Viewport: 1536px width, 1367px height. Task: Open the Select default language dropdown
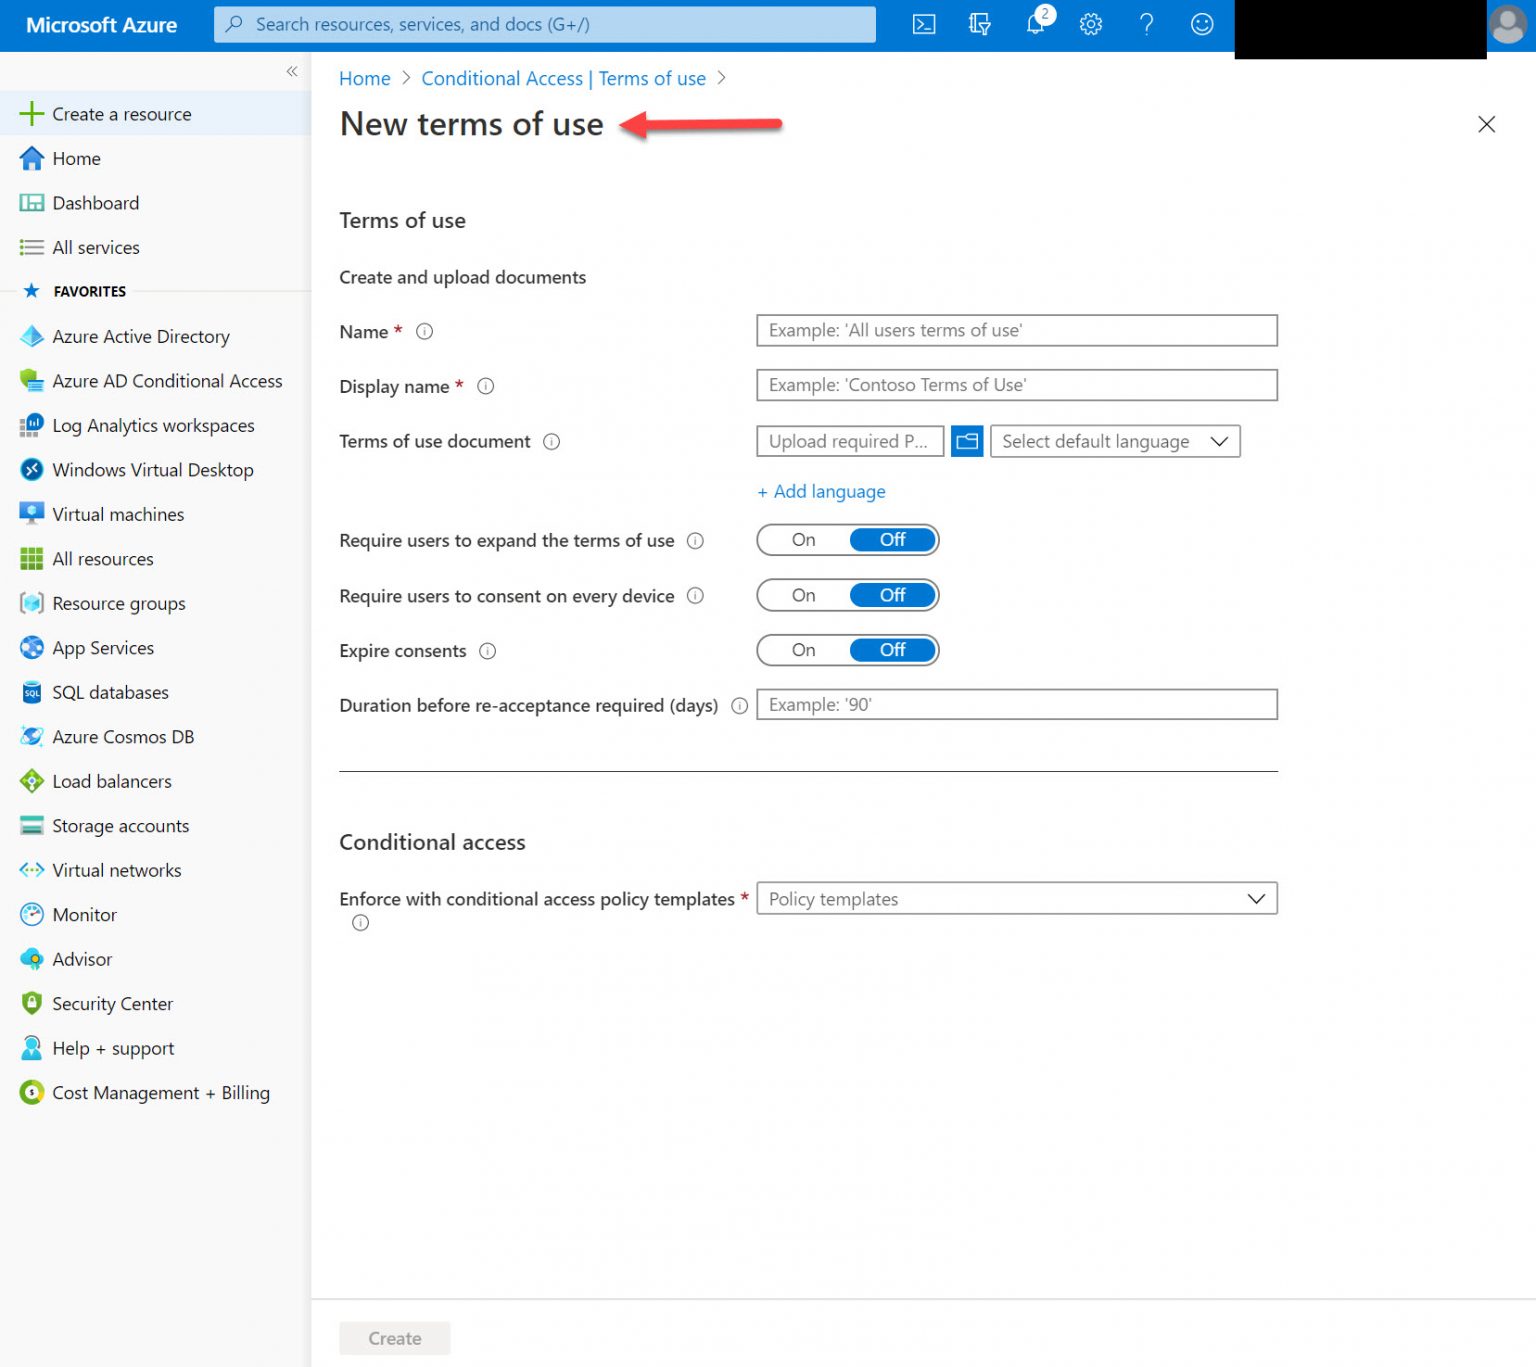1114,441
